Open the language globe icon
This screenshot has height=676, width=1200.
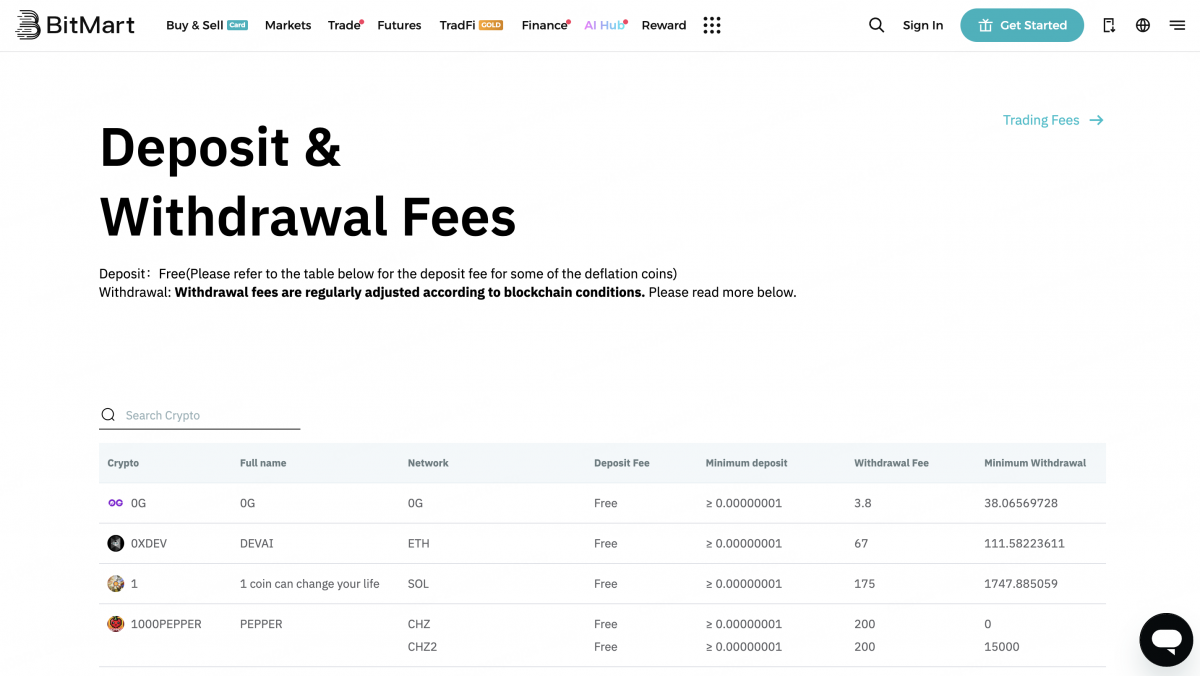pos(1143,25)
